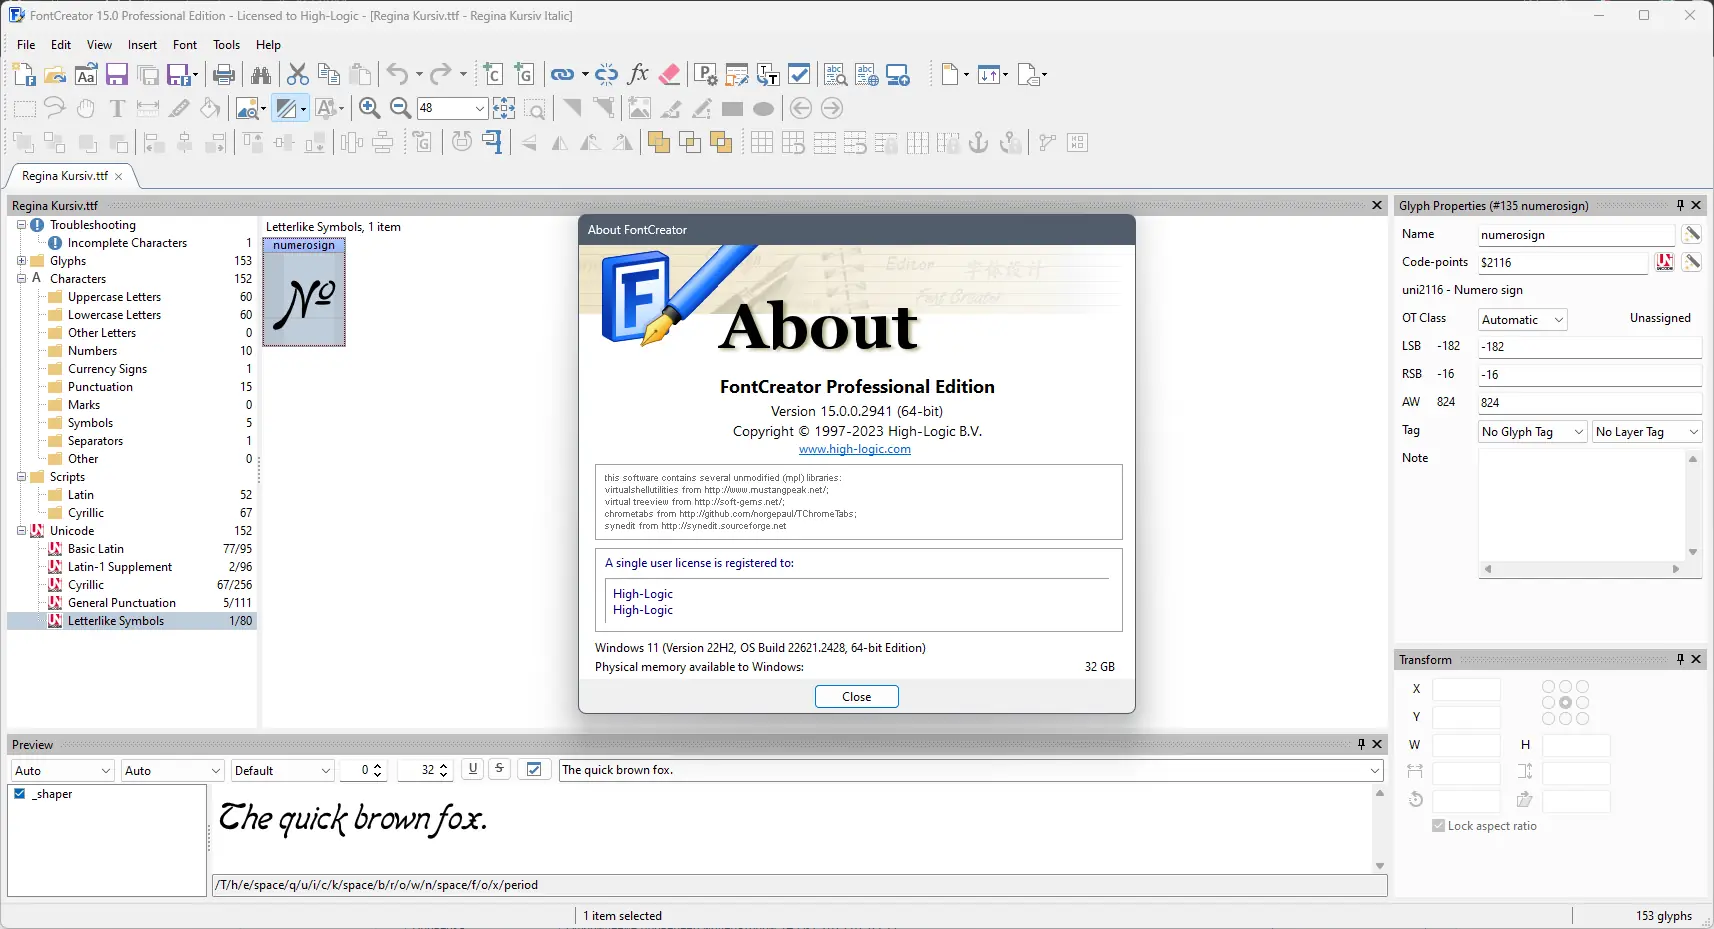Open the Print dialog from the toolbar
The width and height of the screenshot is (1714, 929).
click(x=224, y=74)
